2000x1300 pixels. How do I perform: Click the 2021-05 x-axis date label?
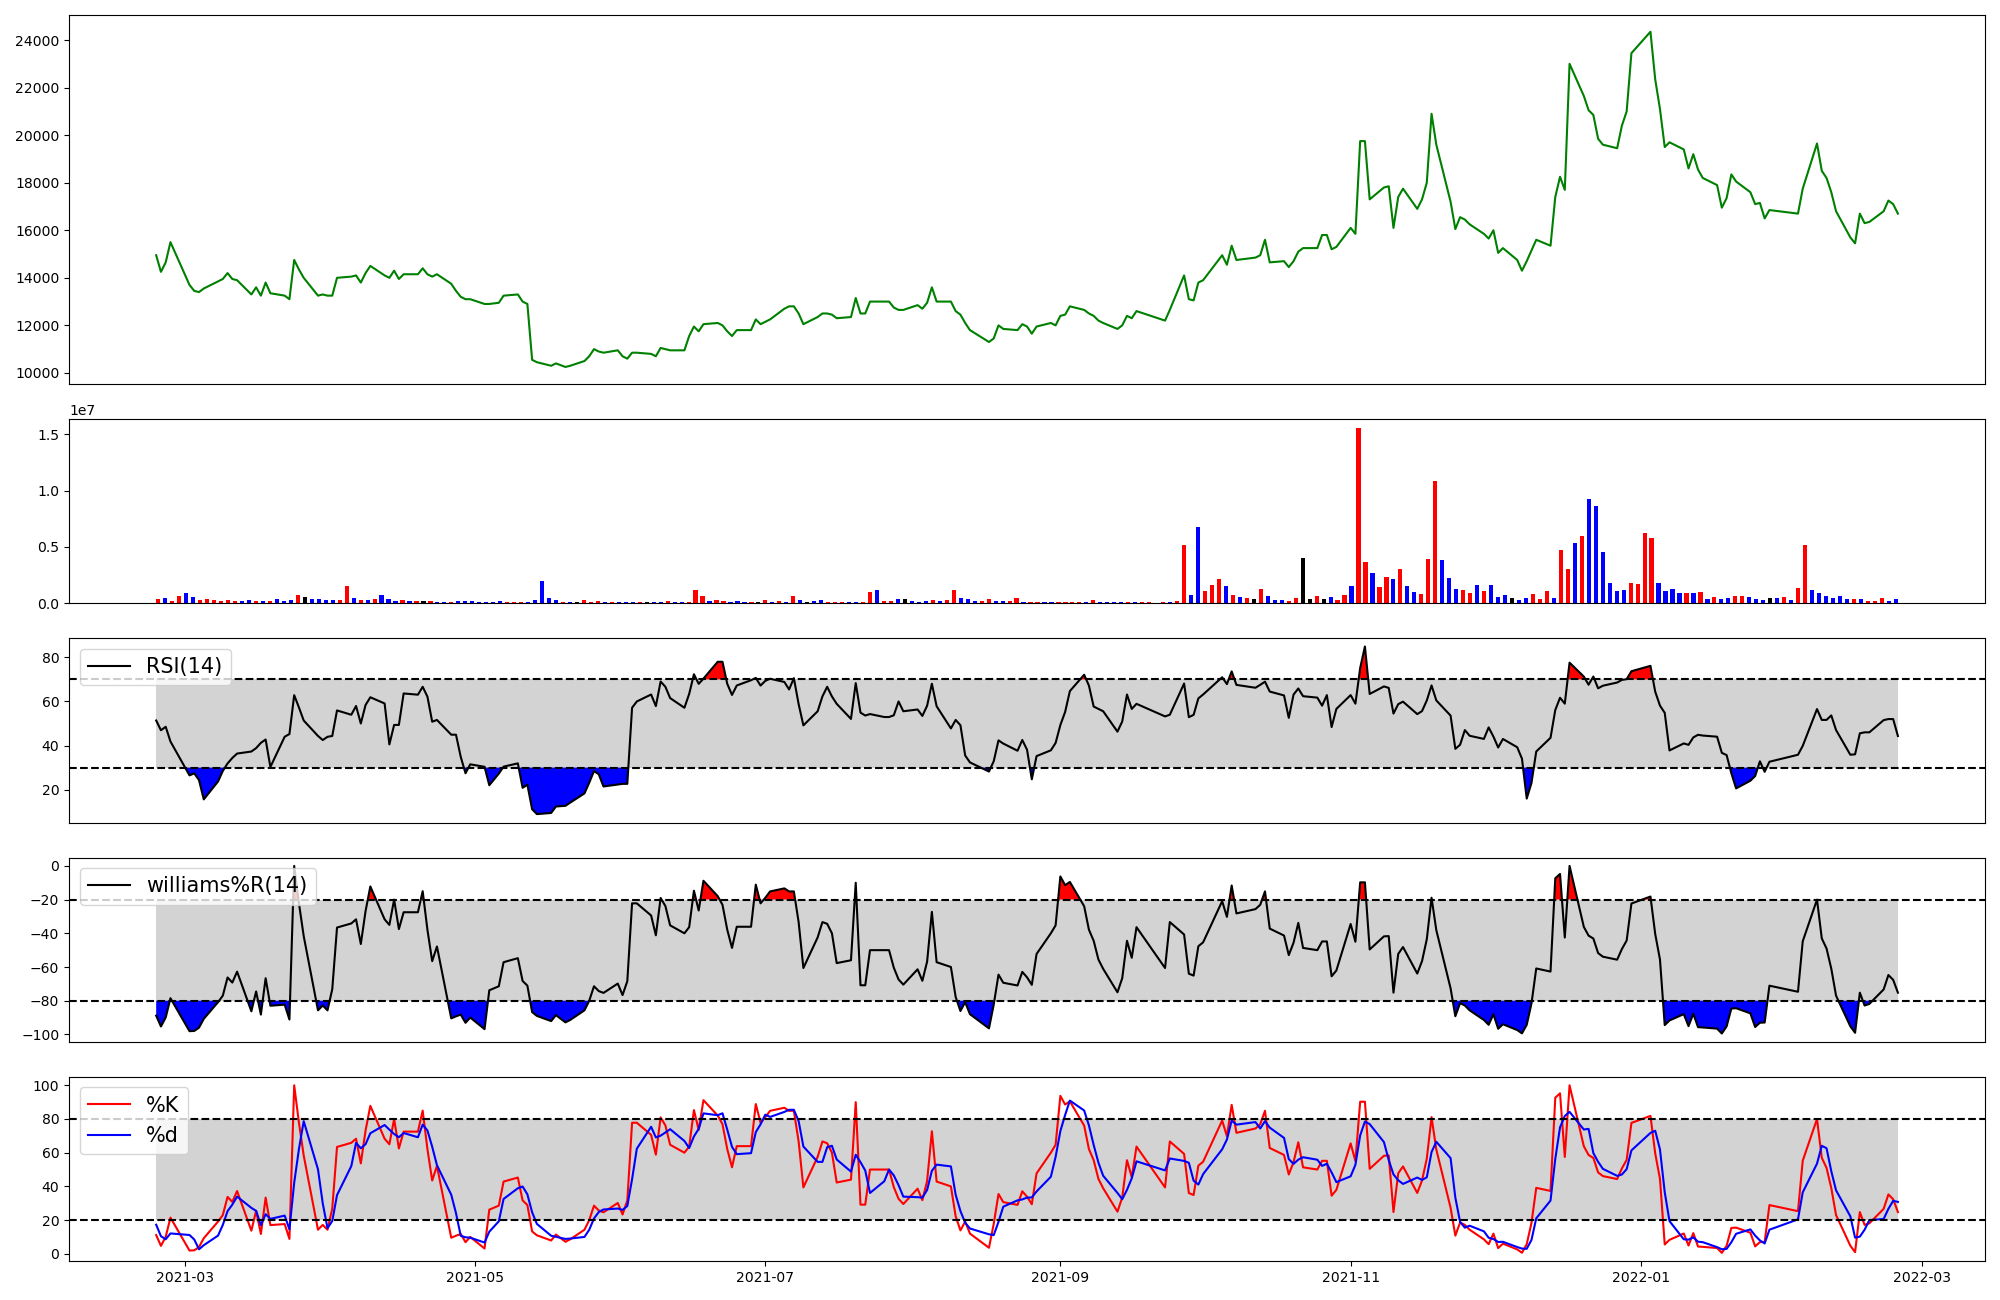475,1277
